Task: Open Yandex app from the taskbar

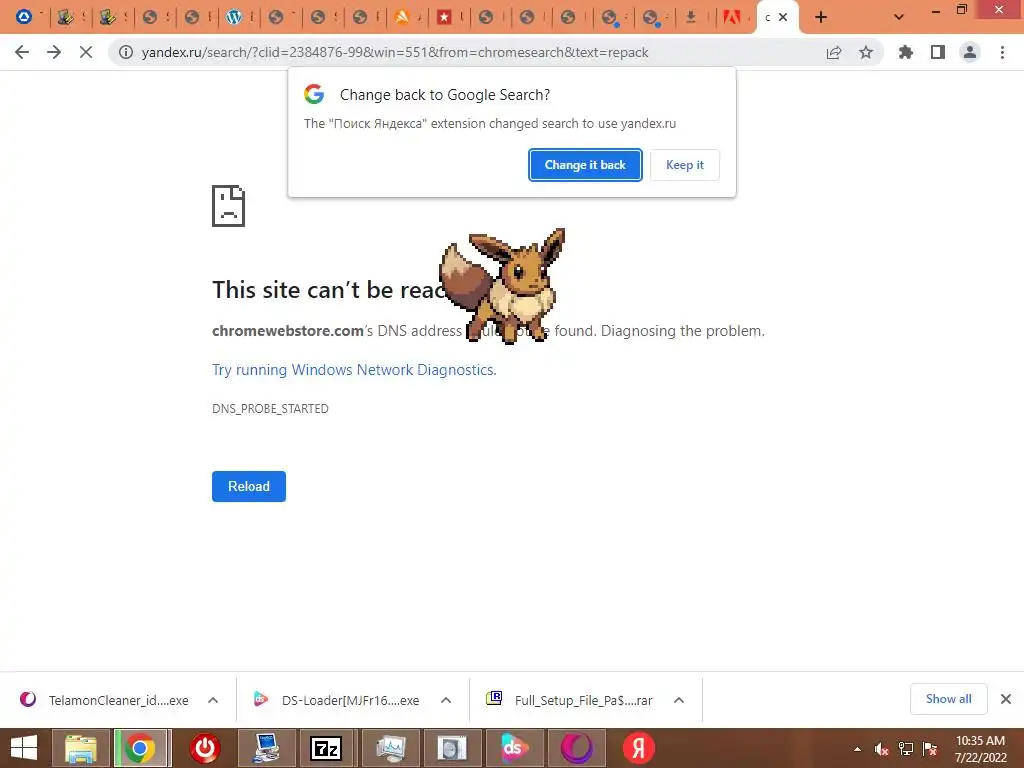Action: tap(639, 748)
